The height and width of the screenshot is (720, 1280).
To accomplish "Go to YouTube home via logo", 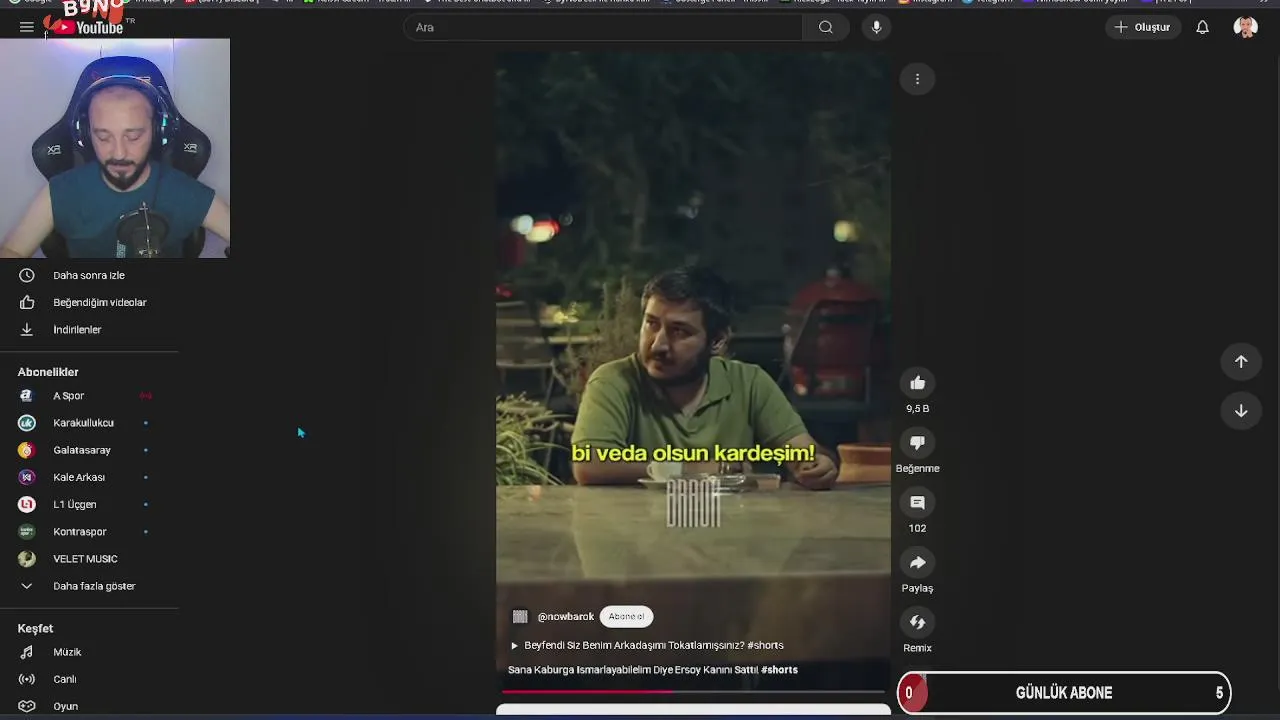I will [90, 27].
